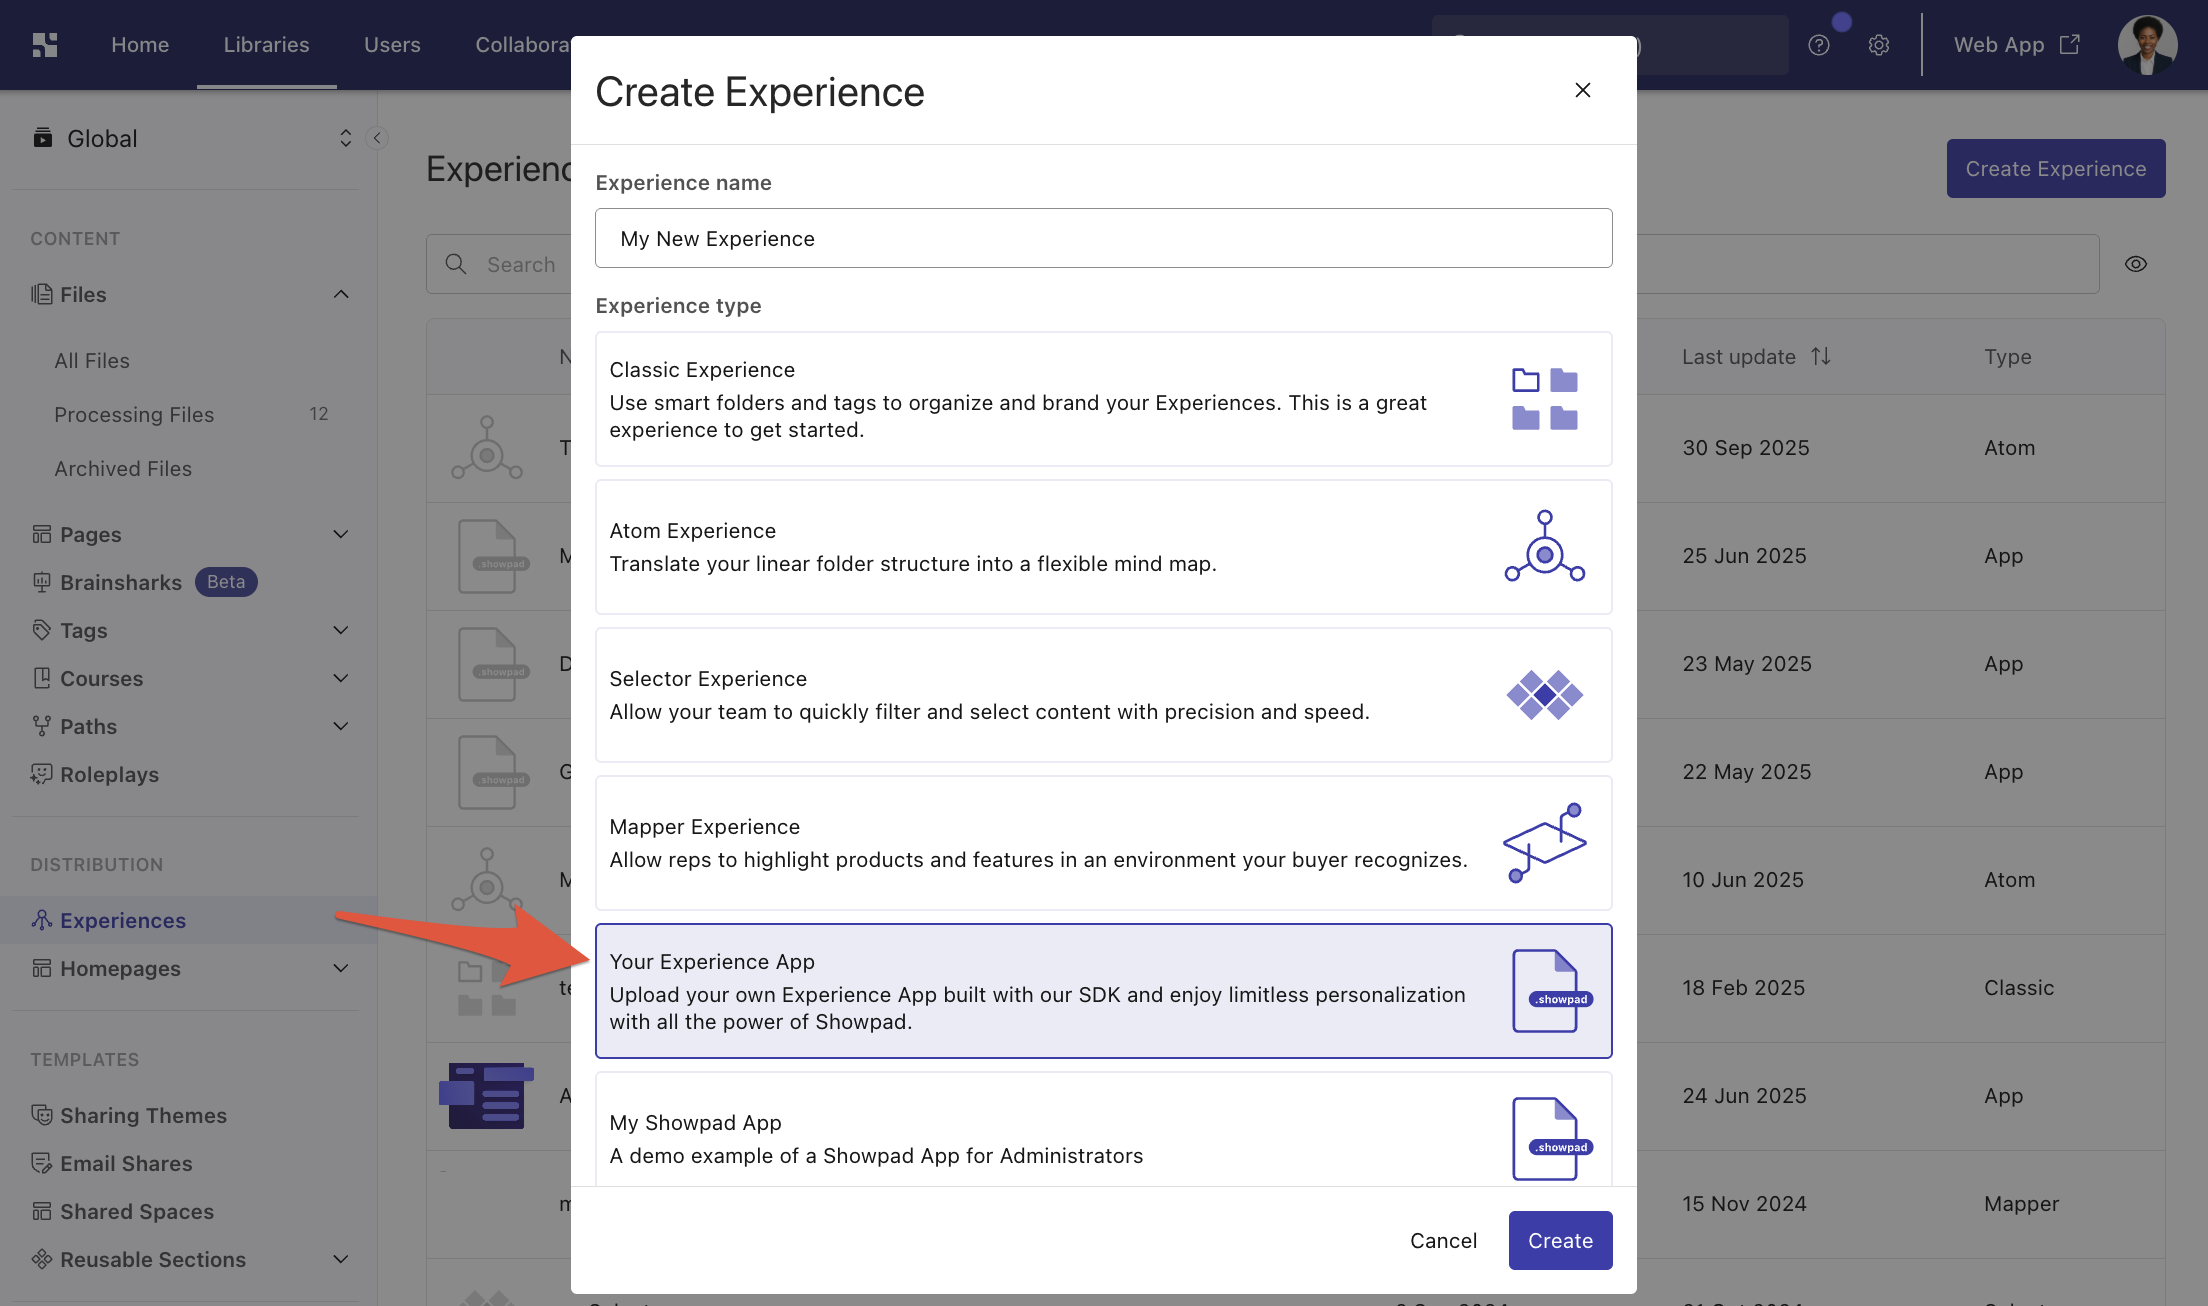Click the Selector Experience diamonds icon

click(x=1545, y=694)
